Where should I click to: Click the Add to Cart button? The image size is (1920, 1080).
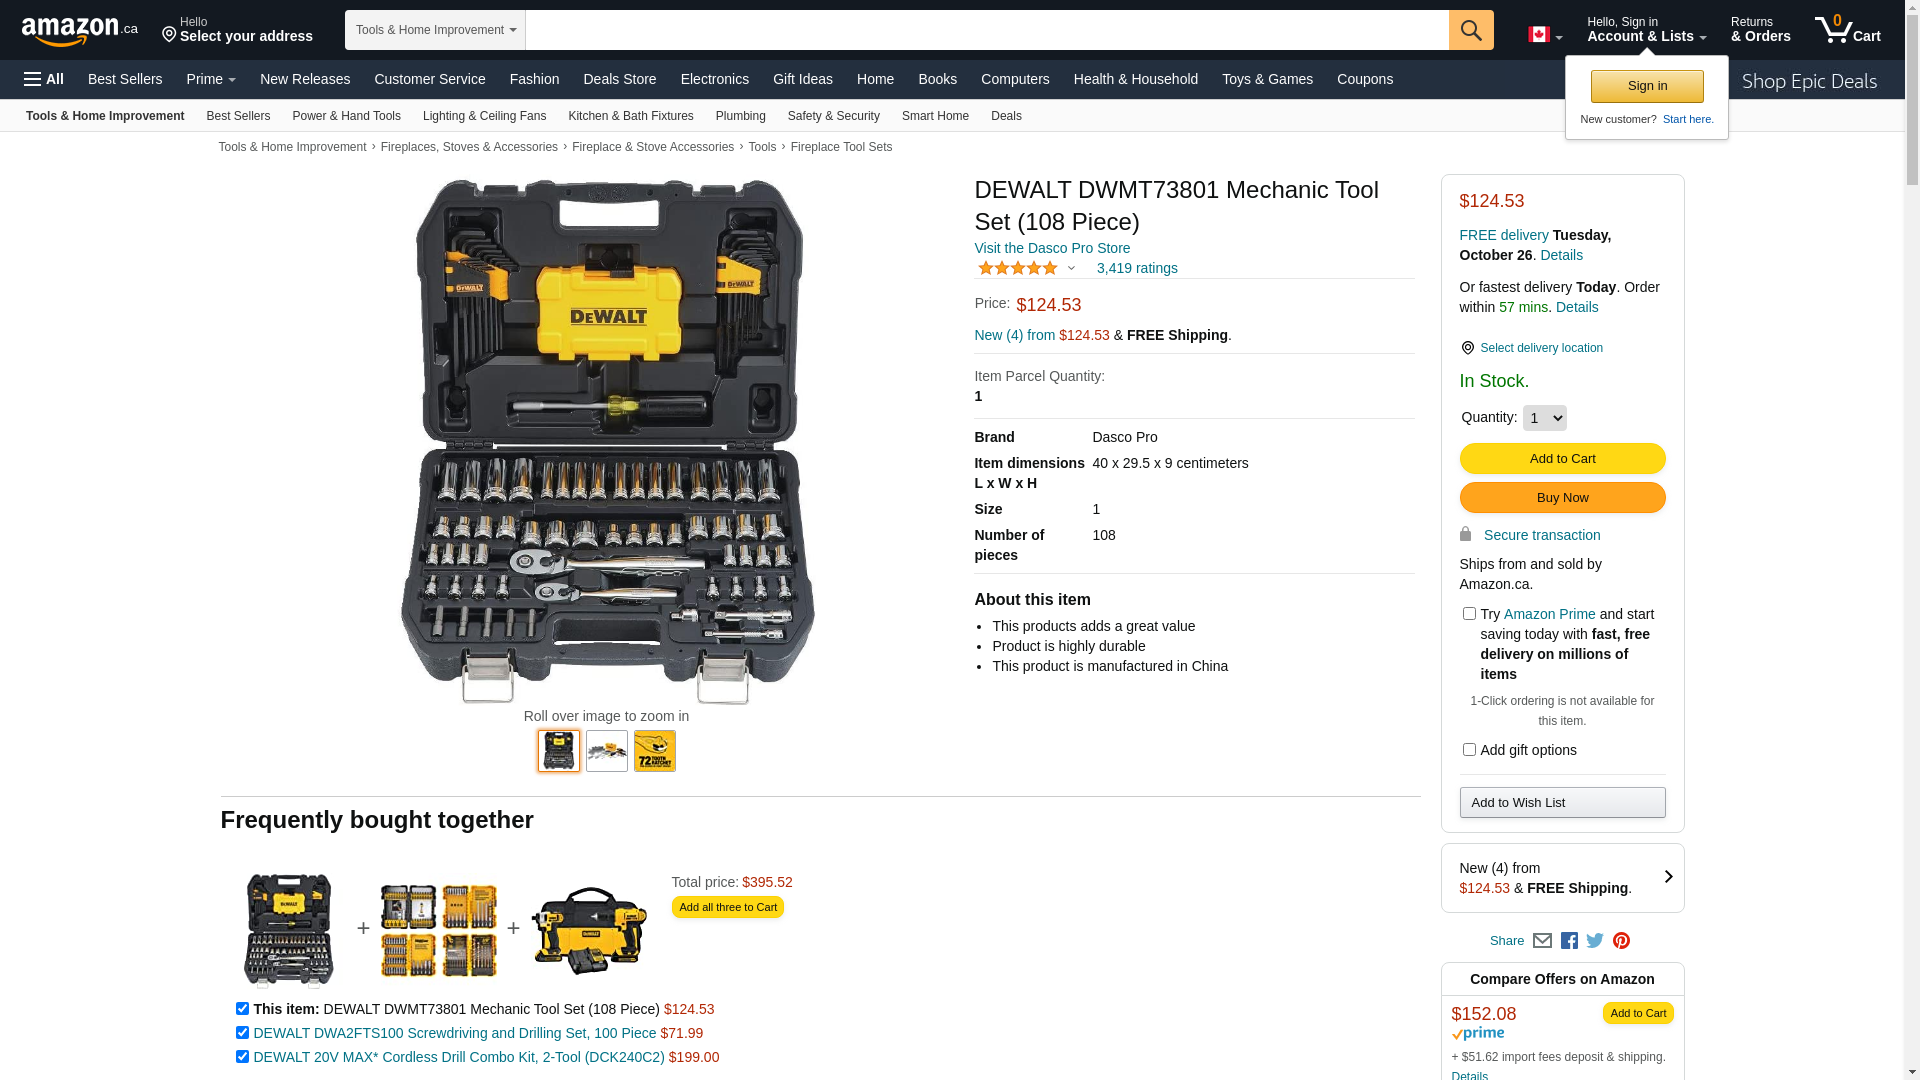[1562, 459]
